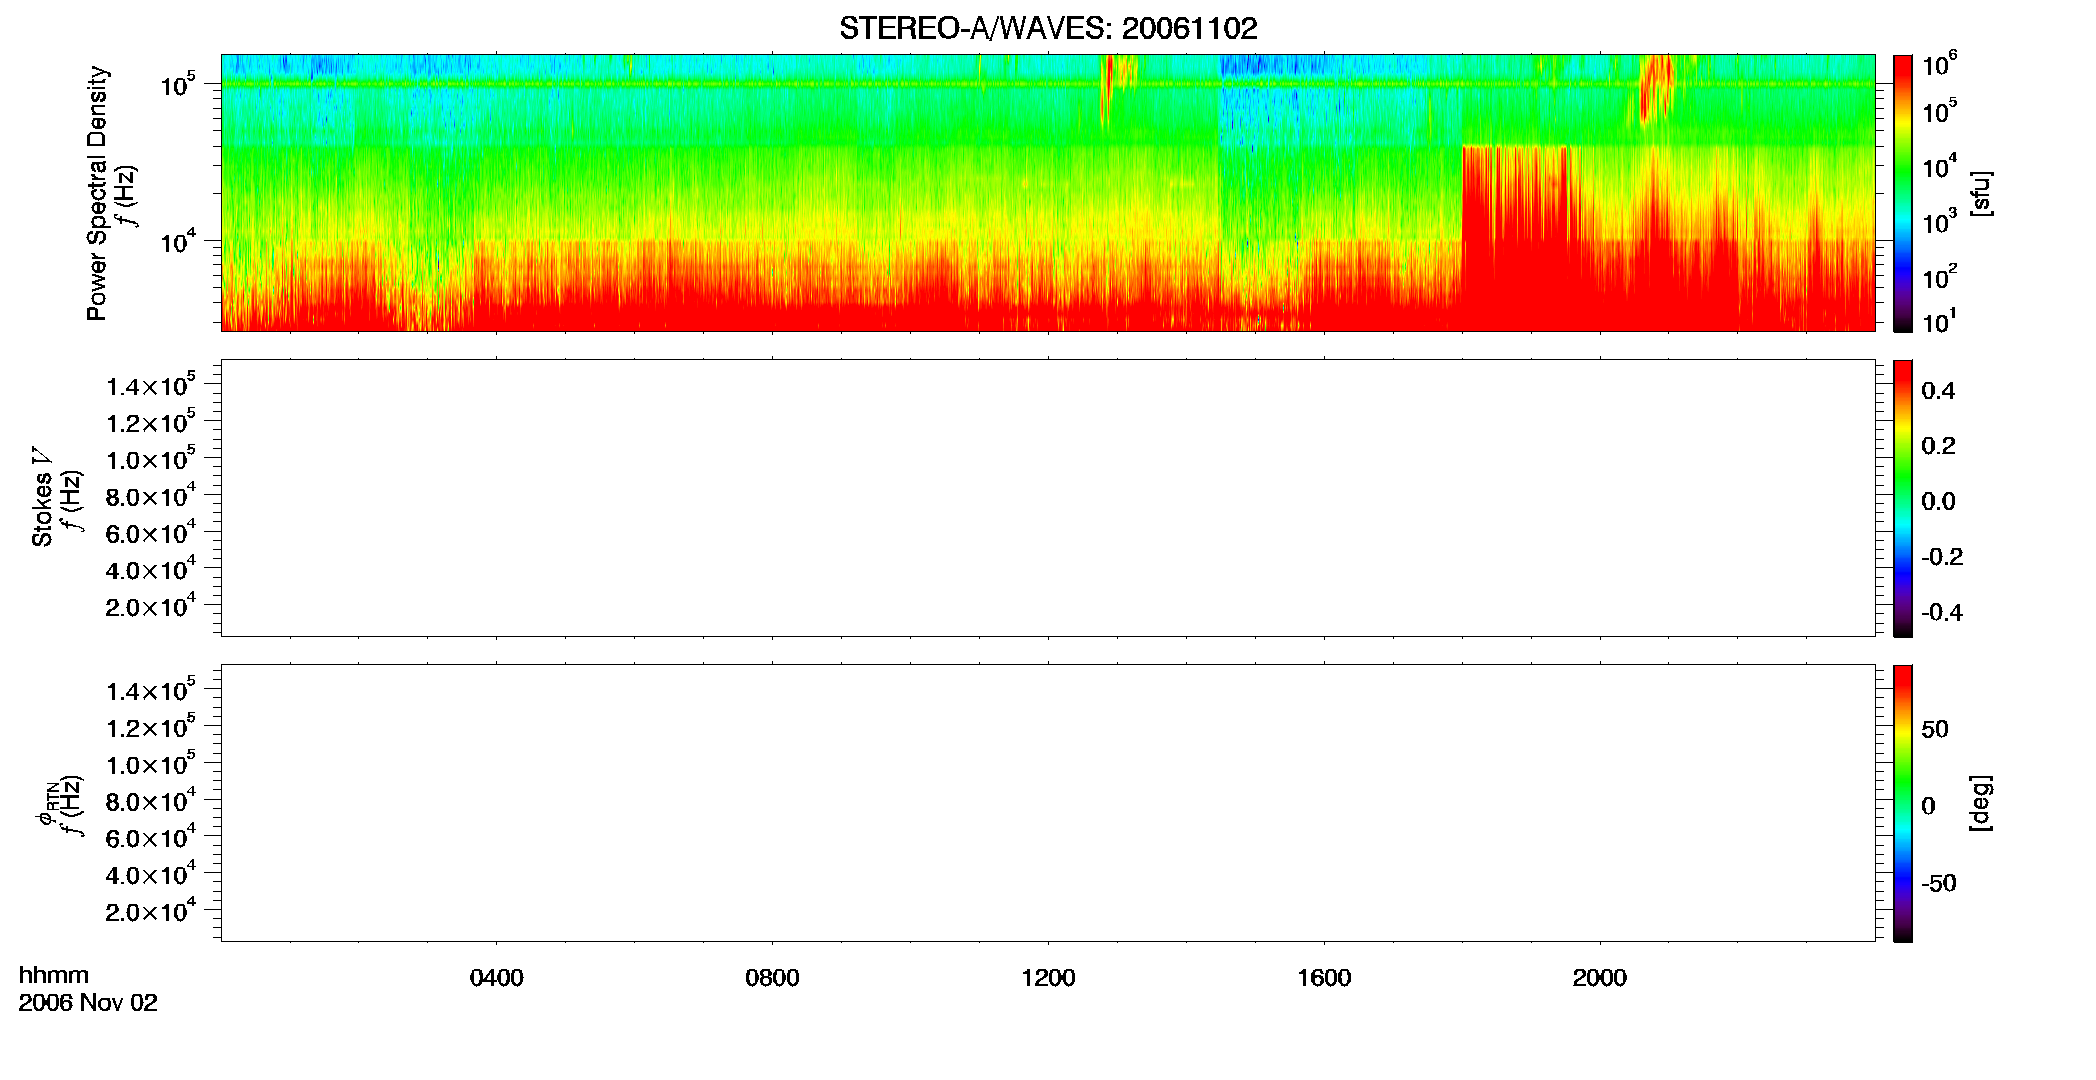Click the Stokes V panel 2.0×10^4 tick label
This screenshot has height=1080, width=2096.
pos(151,606)
